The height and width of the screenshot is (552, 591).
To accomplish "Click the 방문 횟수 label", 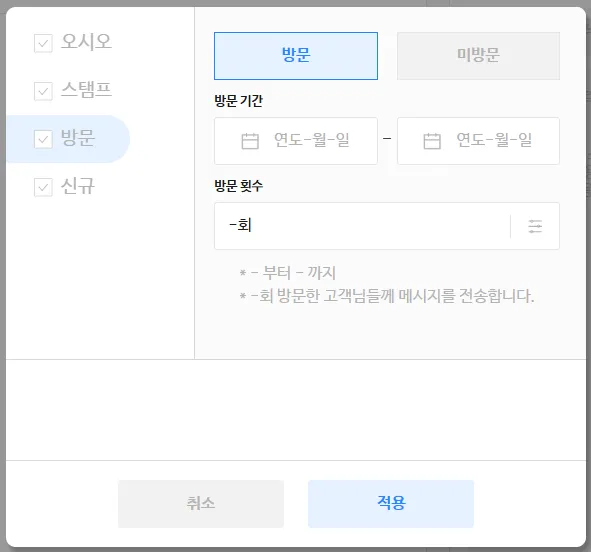I will tap(239, 186).
